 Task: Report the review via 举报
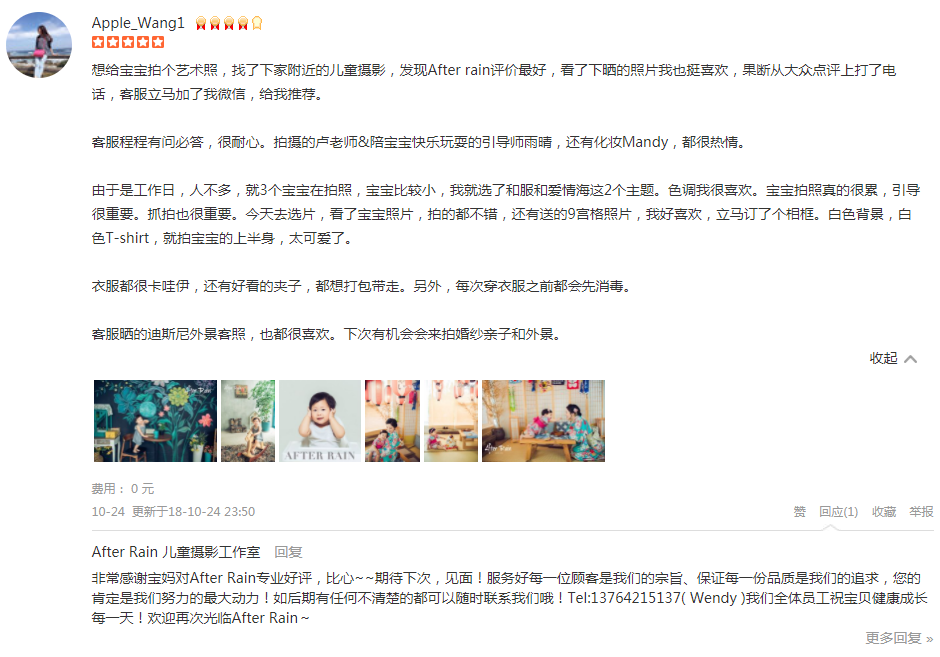point(921,511)
